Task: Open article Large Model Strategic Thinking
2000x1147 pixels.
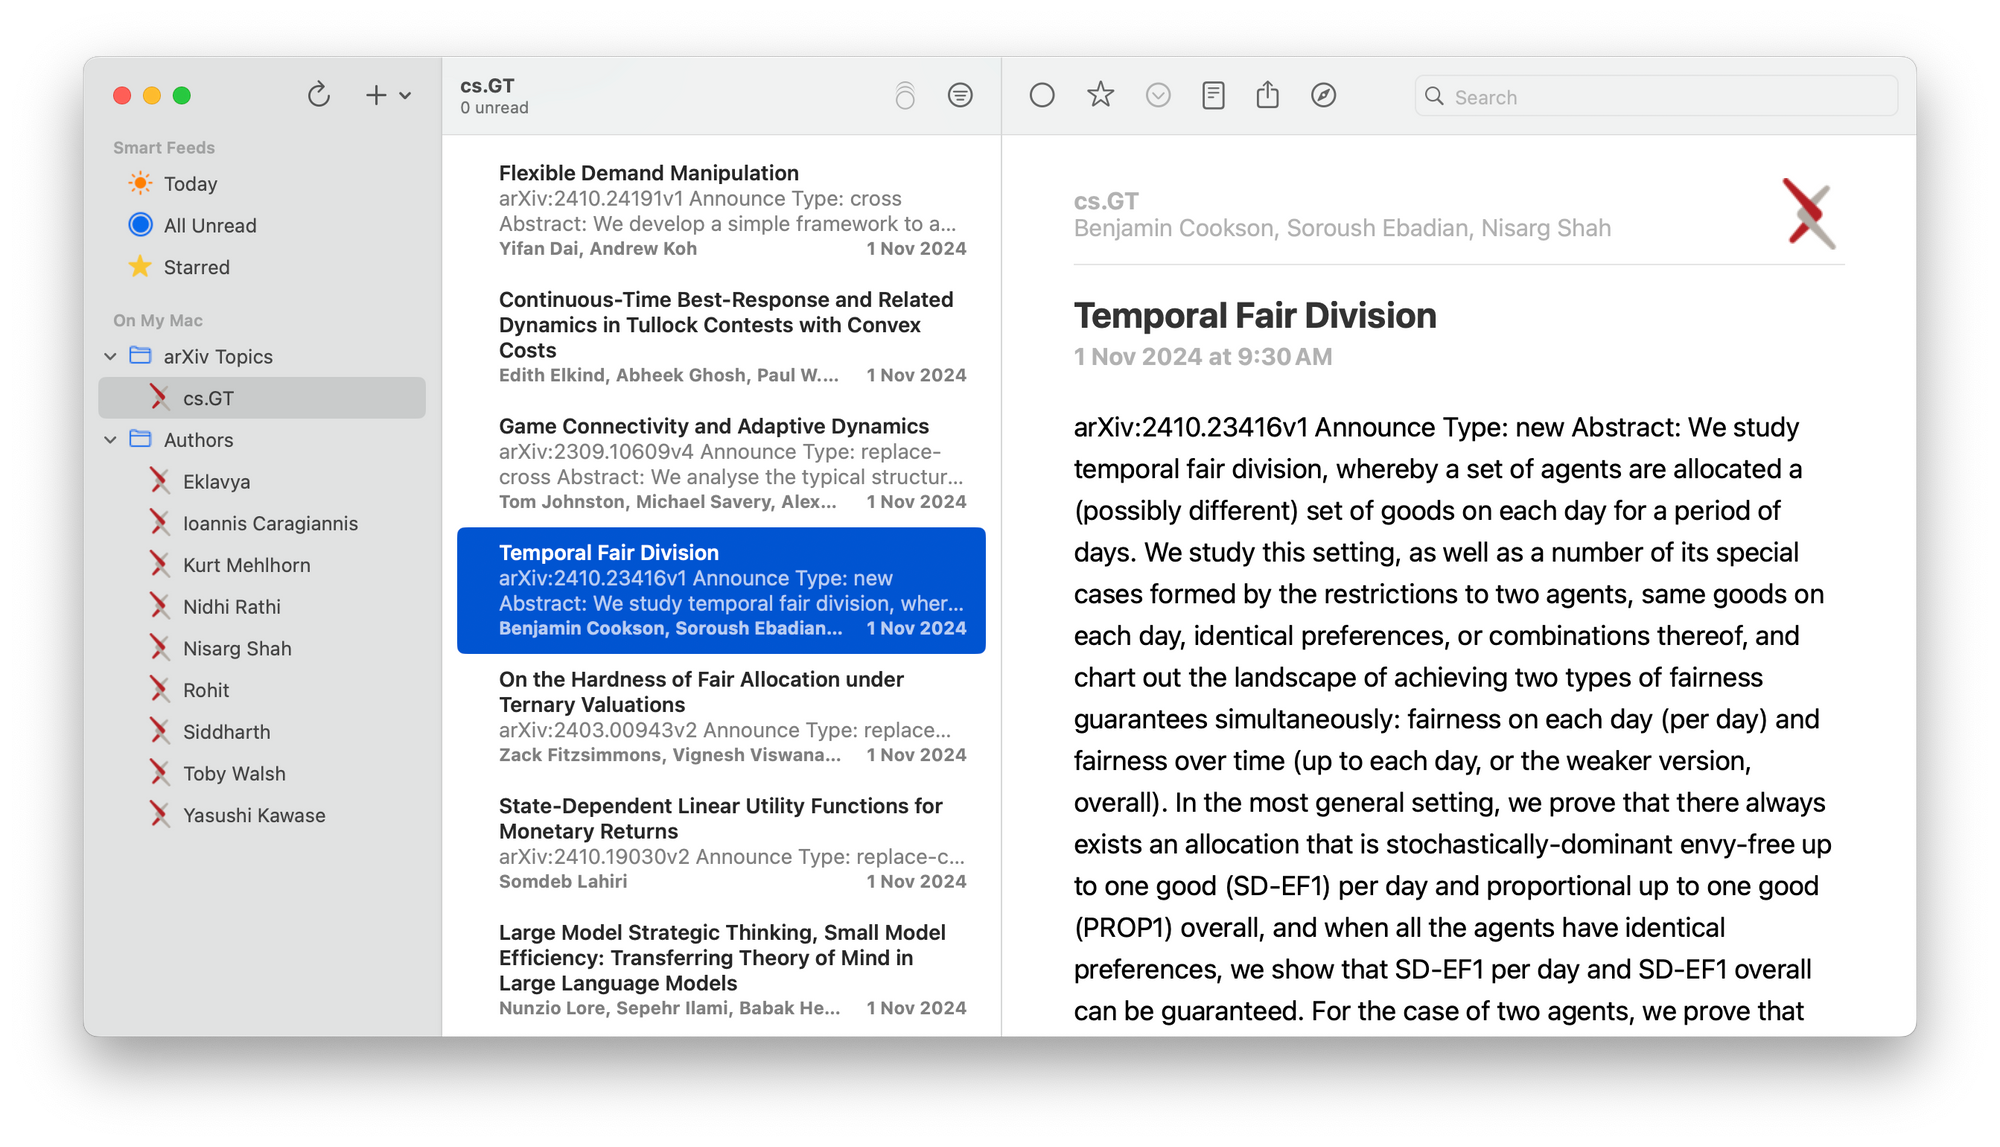Action: (721, 970)
